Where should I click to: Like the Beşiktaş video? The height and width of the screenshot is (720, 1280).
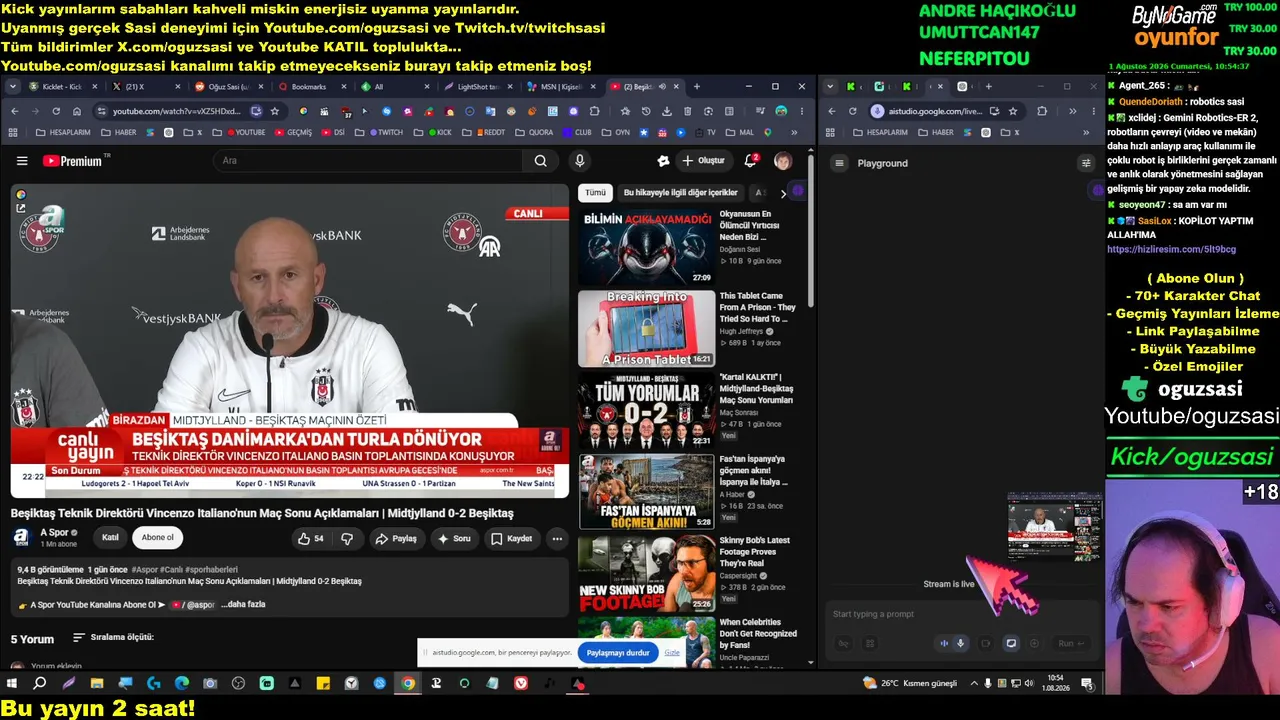[x=311, y=538]
